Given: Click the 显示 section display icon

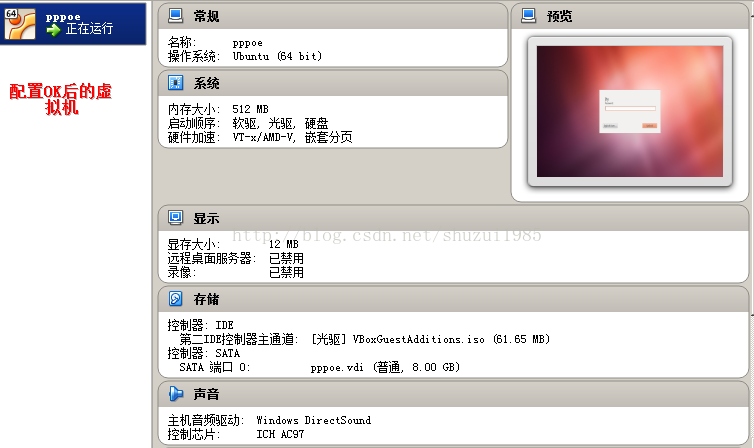Looking at the screenshot, I should [x=176, y=218].
